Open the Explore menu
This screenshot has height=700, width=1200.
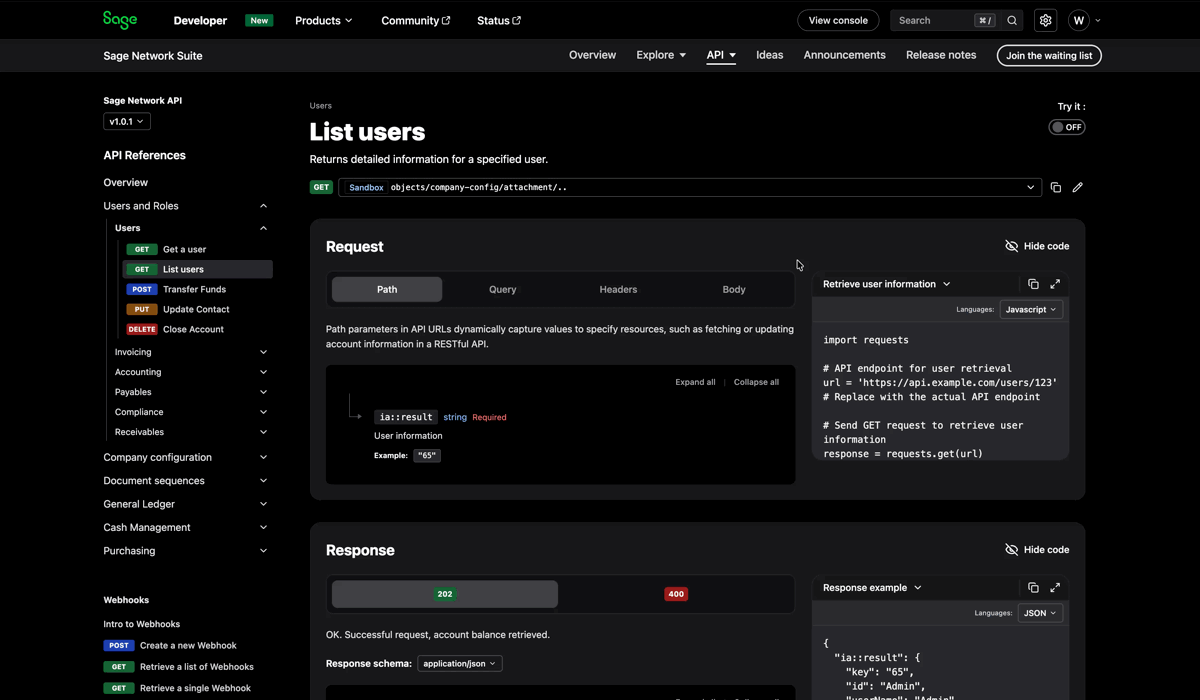tap(661, 55)
